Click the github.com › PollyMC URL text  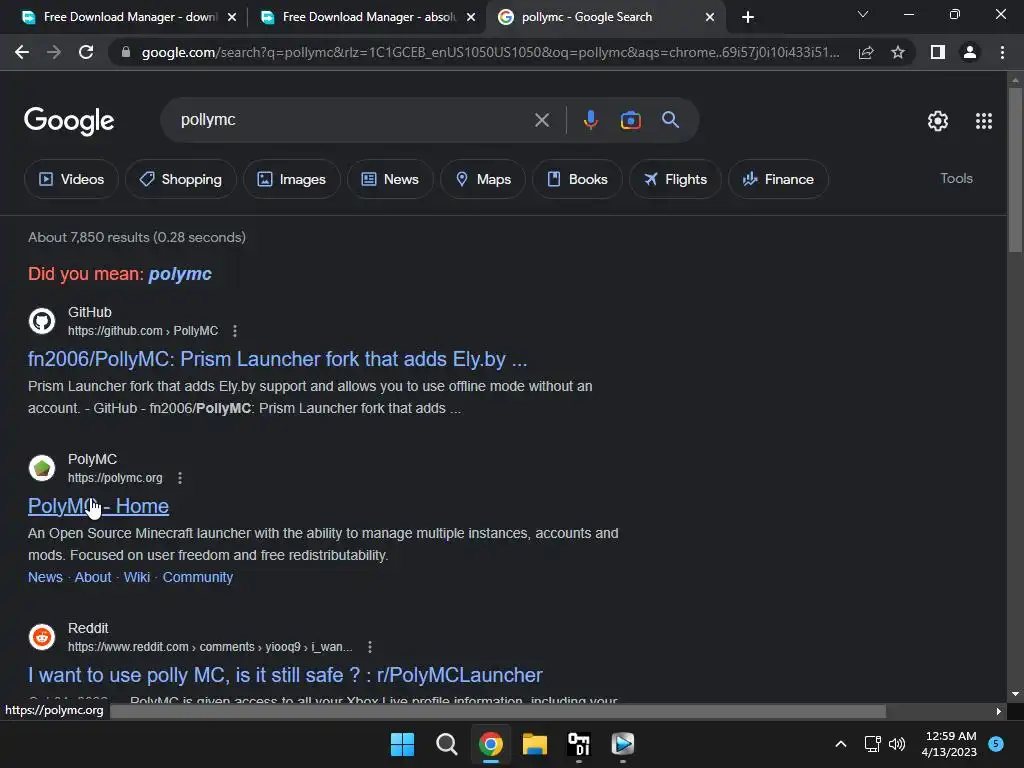[x=143, y=331]
